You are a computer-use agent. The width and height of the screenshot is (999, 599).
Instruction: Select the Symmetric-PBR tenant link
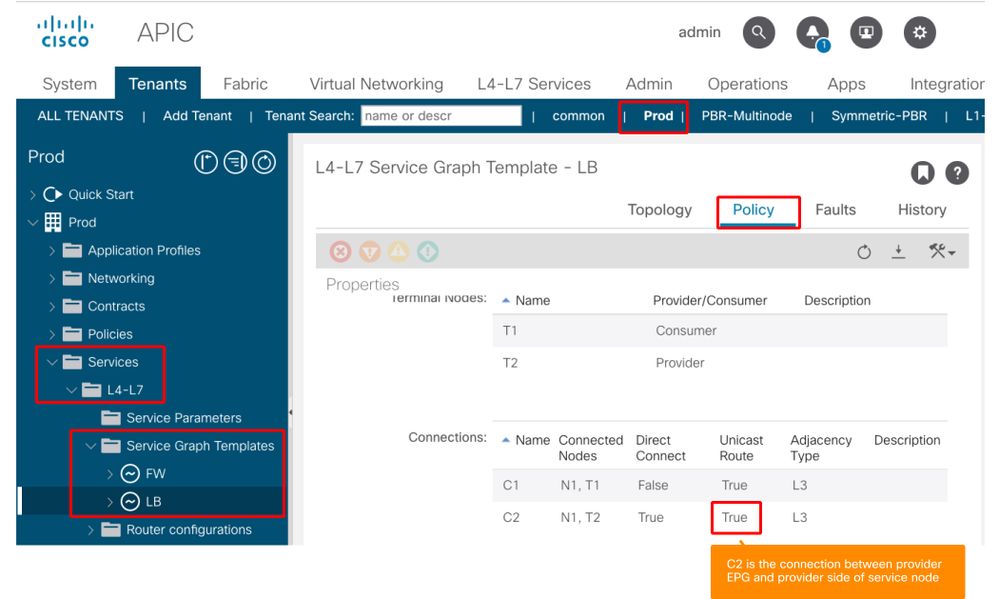point(879,116)
